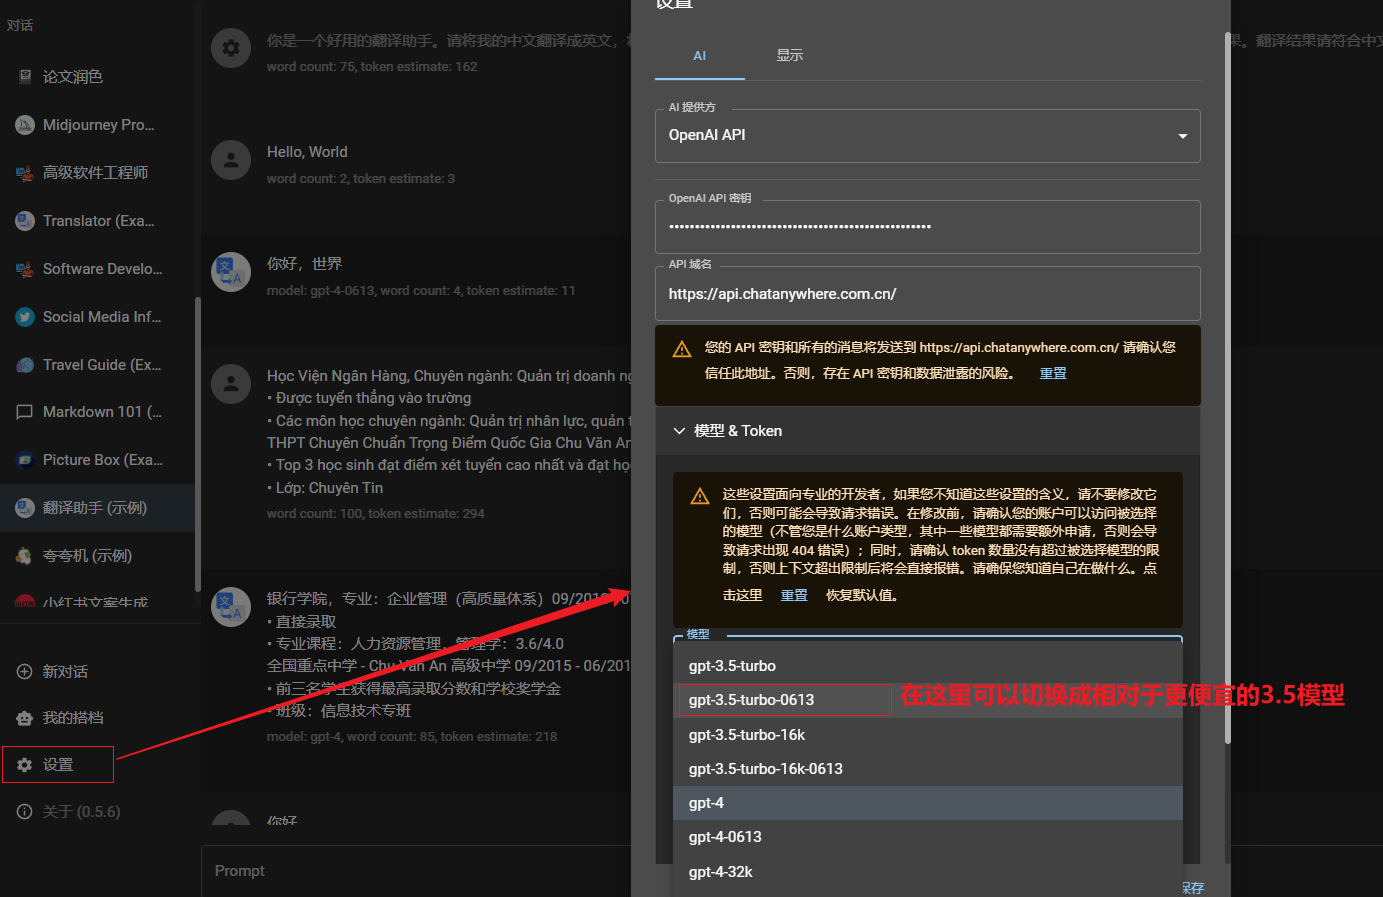Click the new conversation plus icon
Viewport: 1383px width, 897px height.
(25, 672)
